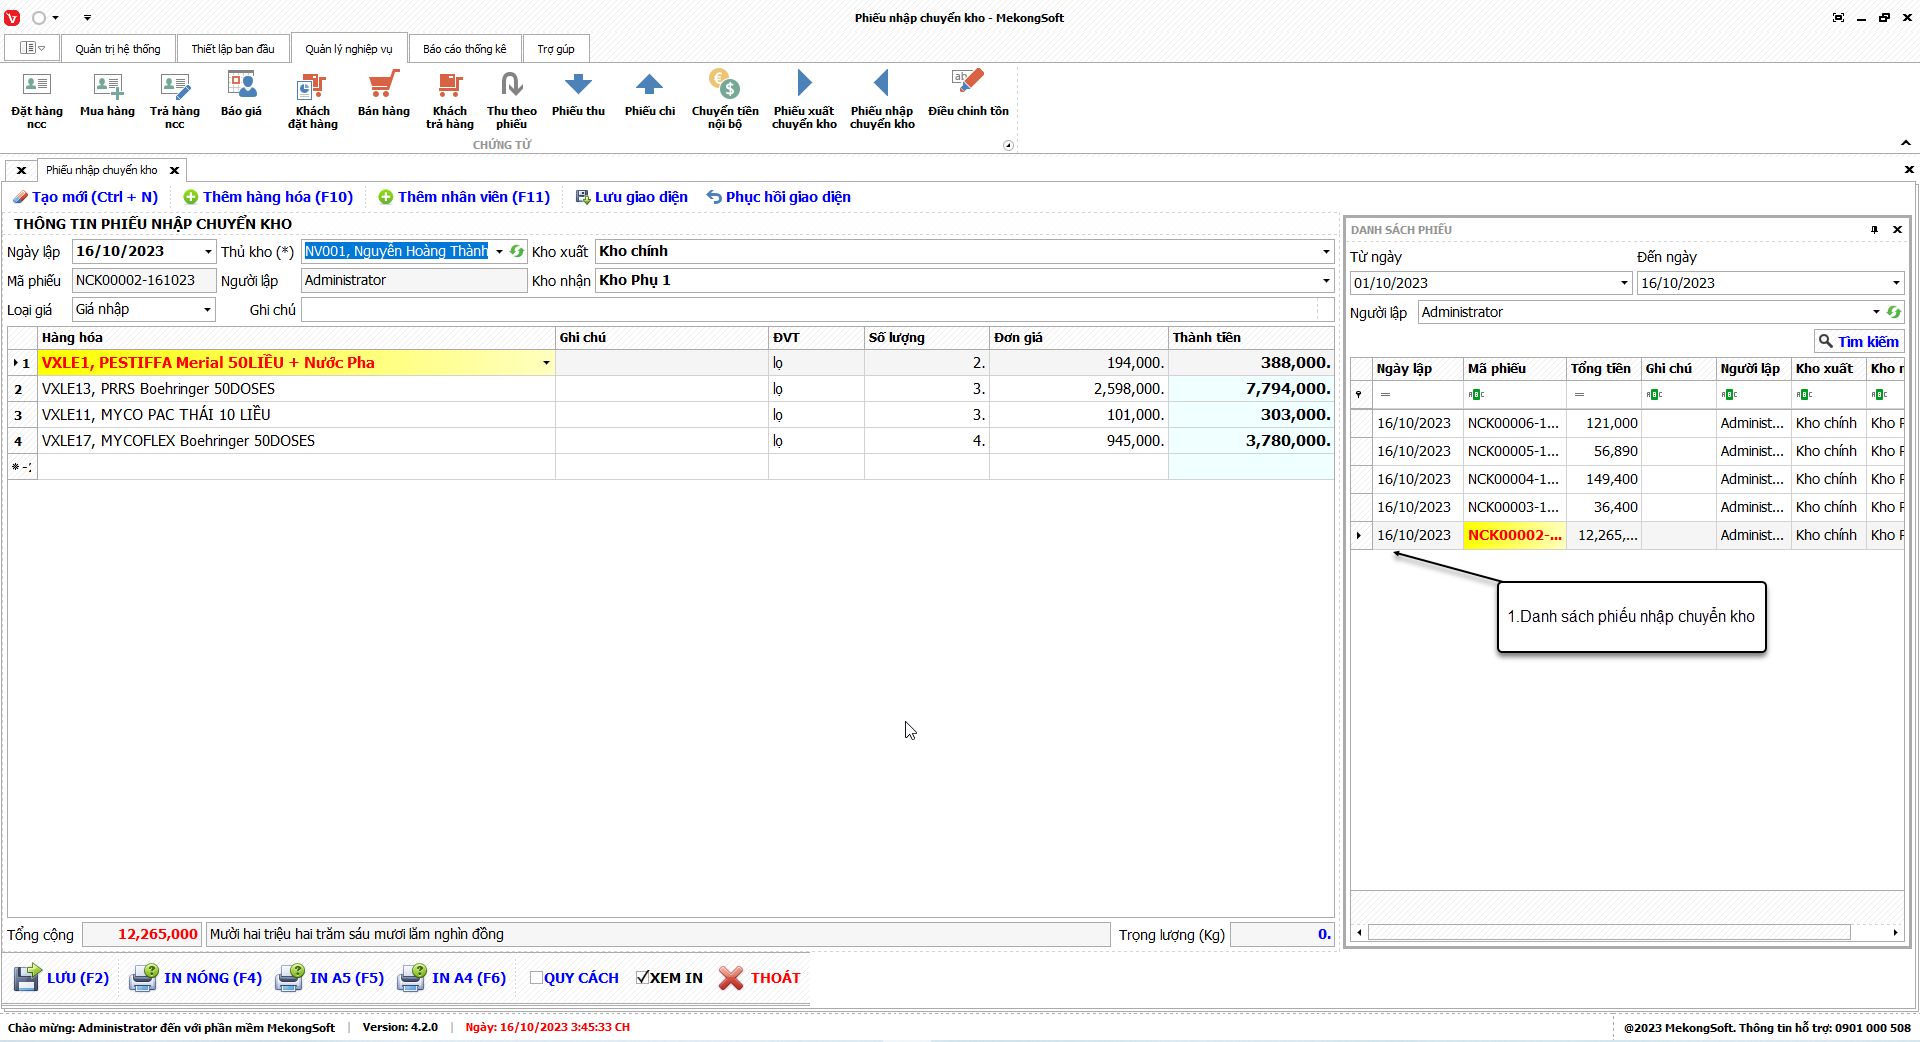1920x1042 pixels.
Task: Switch to the Thiết lập ban đầu tab
Action: (x=232, y=49)
